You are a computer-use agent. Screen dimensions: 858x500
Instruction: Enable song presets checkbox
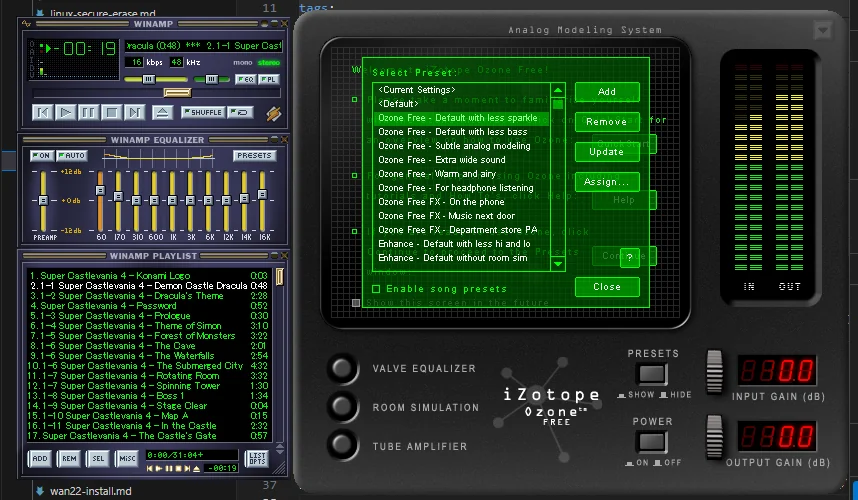(376, 289)
